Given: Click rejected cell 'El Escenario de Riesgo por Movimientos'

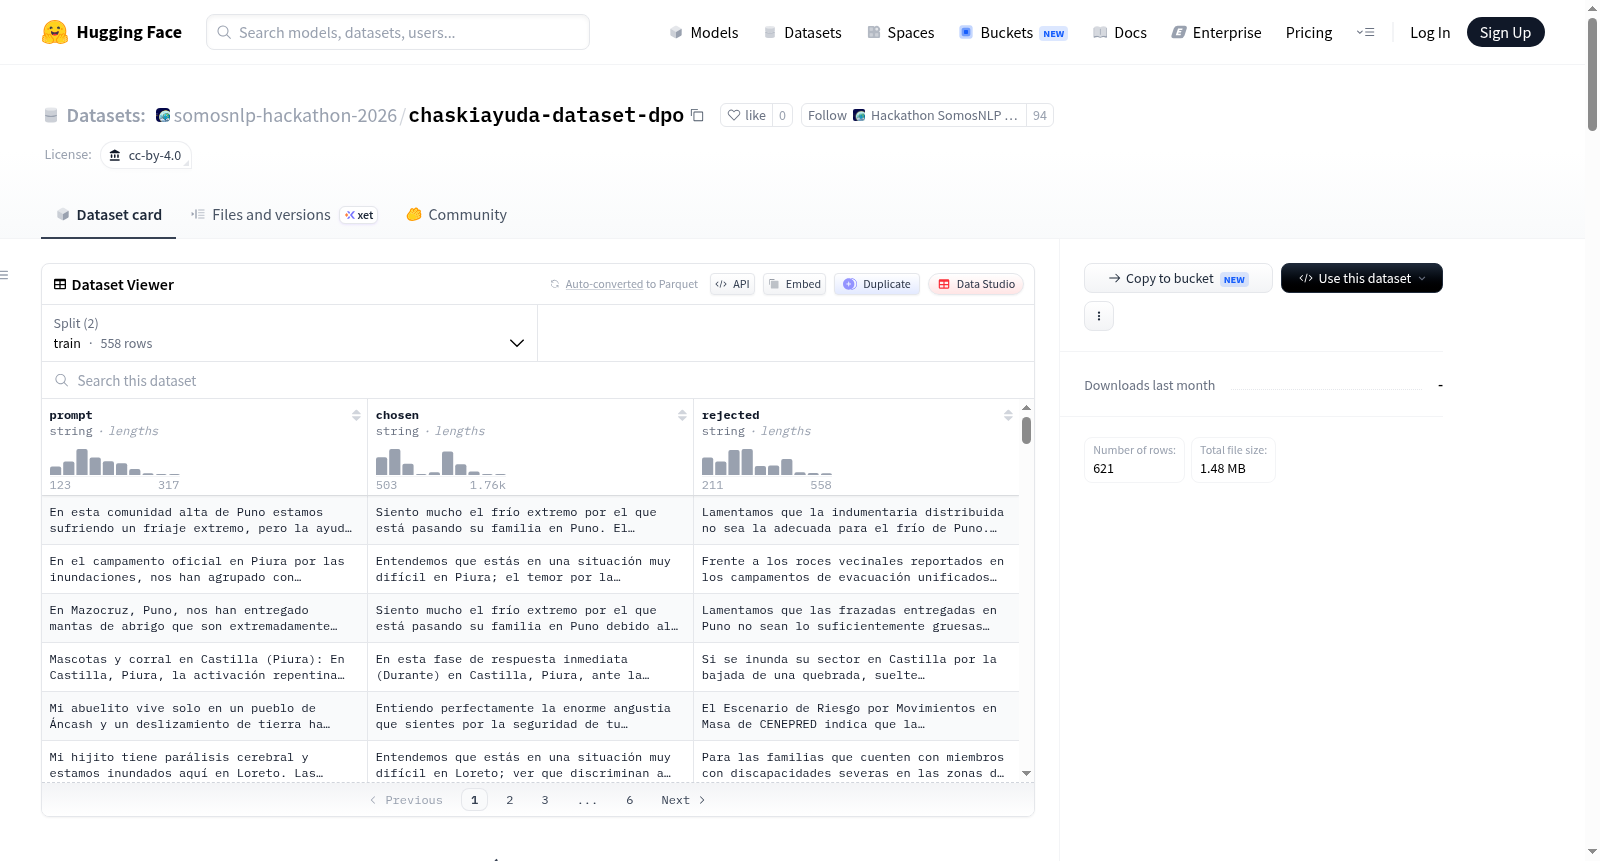Looking at the screenshot, I should 856,716.
